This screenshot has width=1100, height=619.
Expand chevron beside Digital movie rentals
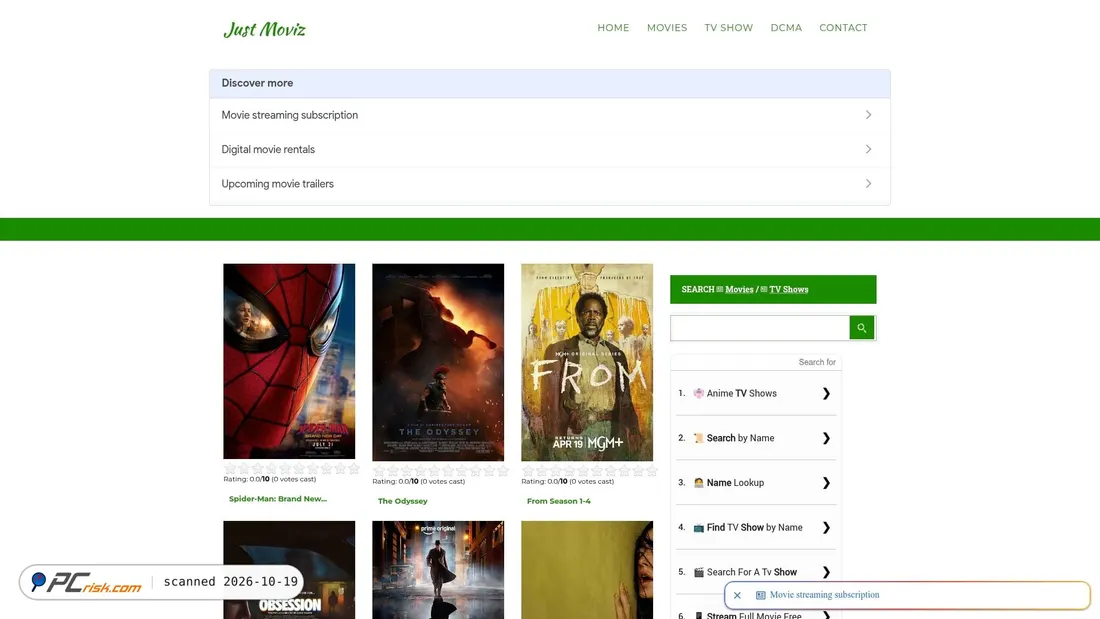pyautogui.click(x=868, y=149)
